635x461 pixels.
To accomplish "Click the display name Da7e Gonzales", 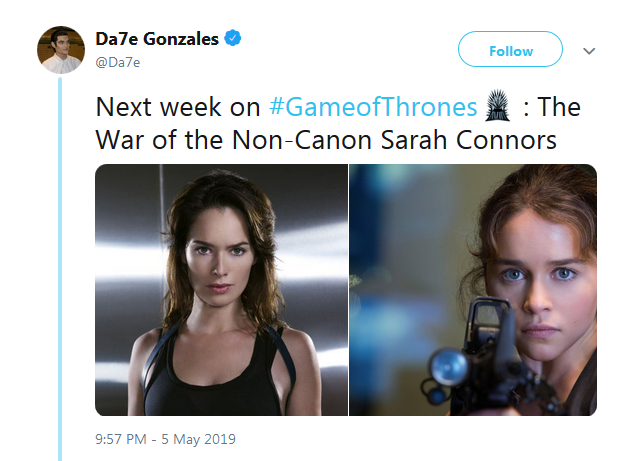I will pyautogui.click(x=157, y=39).
